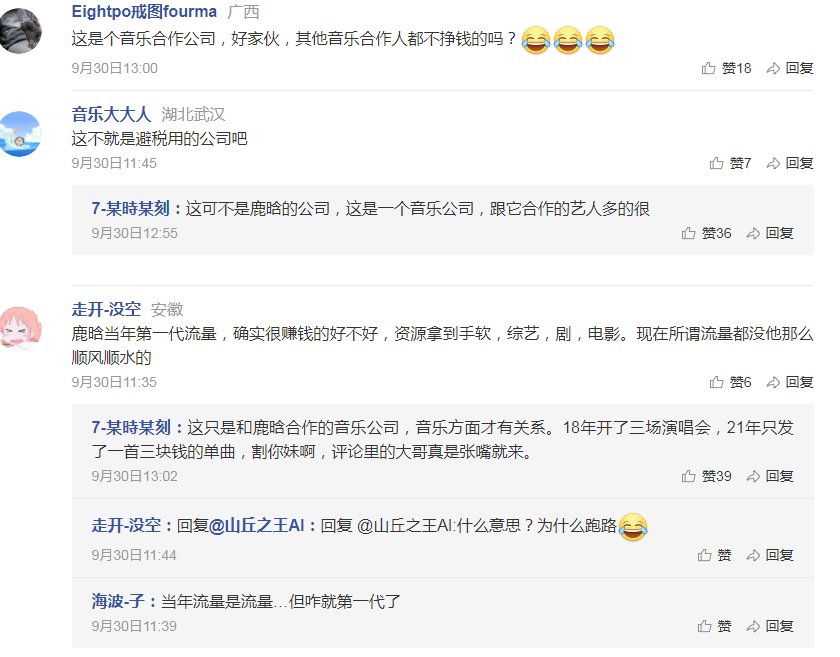Click the 海波-子 username link
The width and height of the screenshot is (840, 657).
pos(118,601)
